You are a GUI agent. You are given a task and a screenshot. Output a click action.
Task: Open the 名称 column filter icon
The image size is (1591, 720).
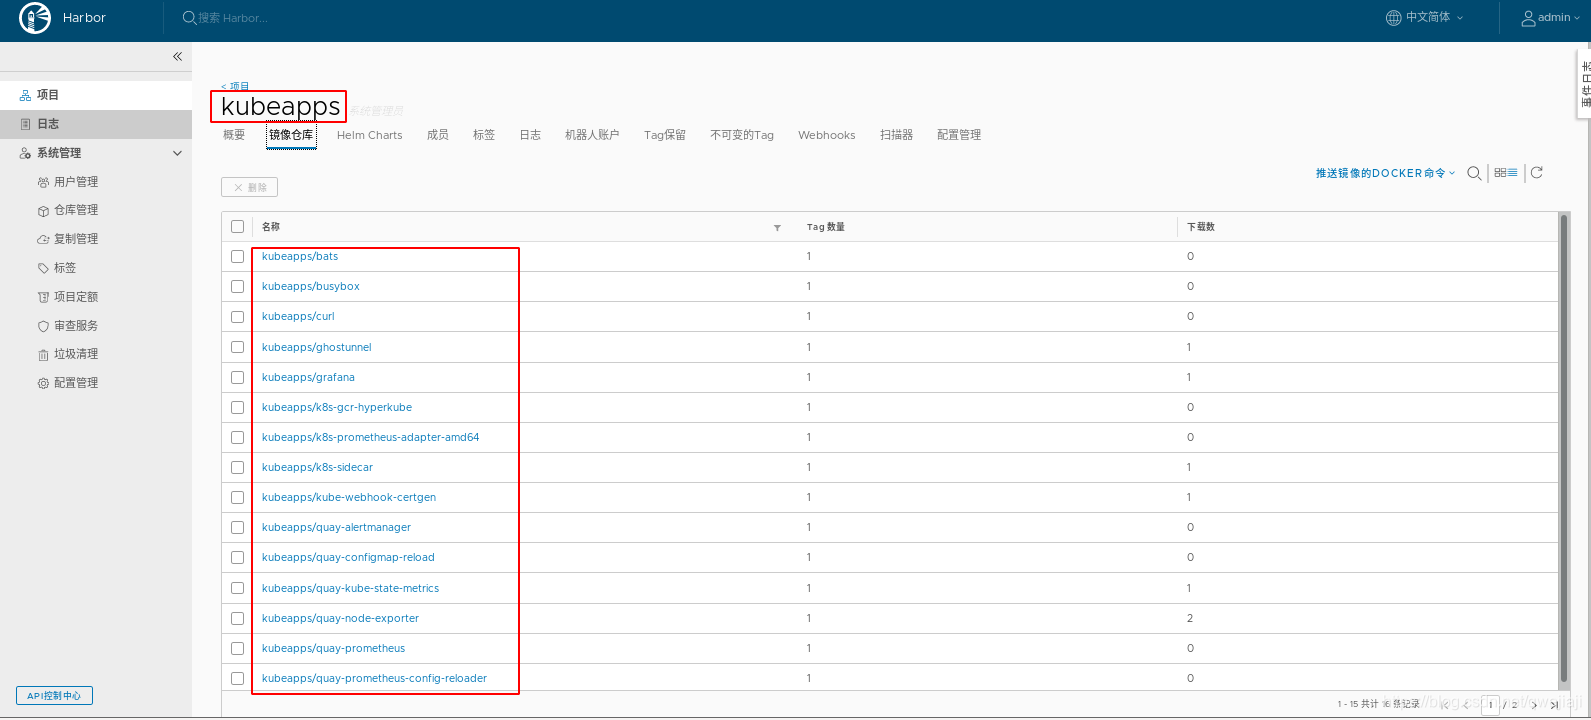[777, 228]
